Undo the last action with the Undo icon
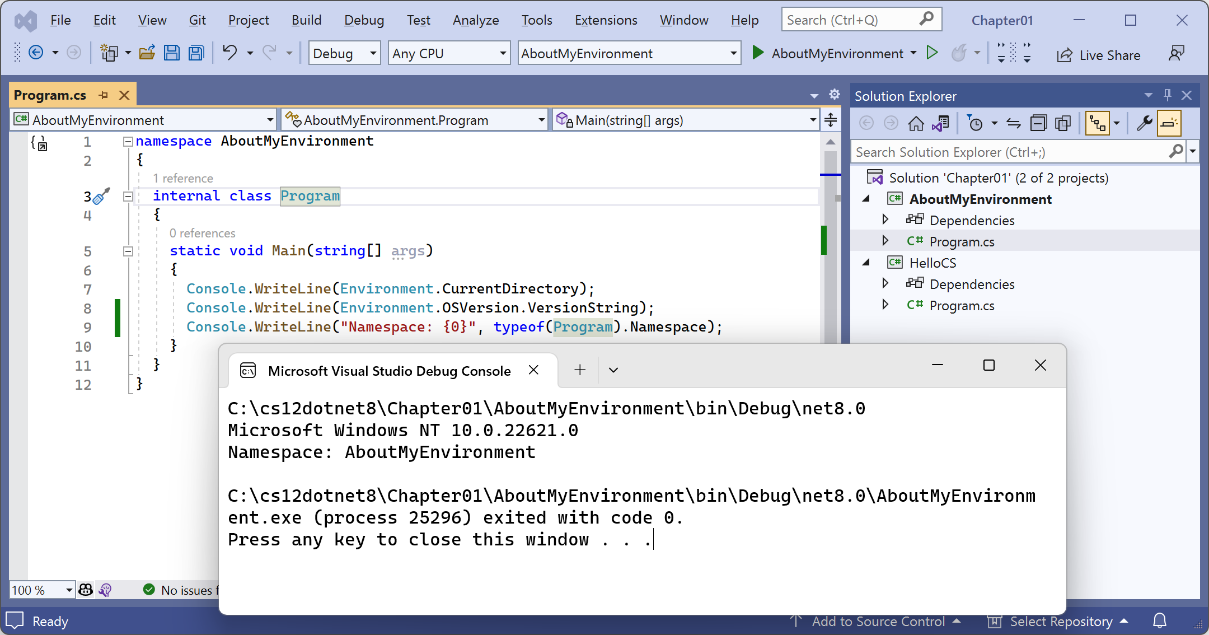Screen dimensions: 1209x635 click(x=230, y=53)
